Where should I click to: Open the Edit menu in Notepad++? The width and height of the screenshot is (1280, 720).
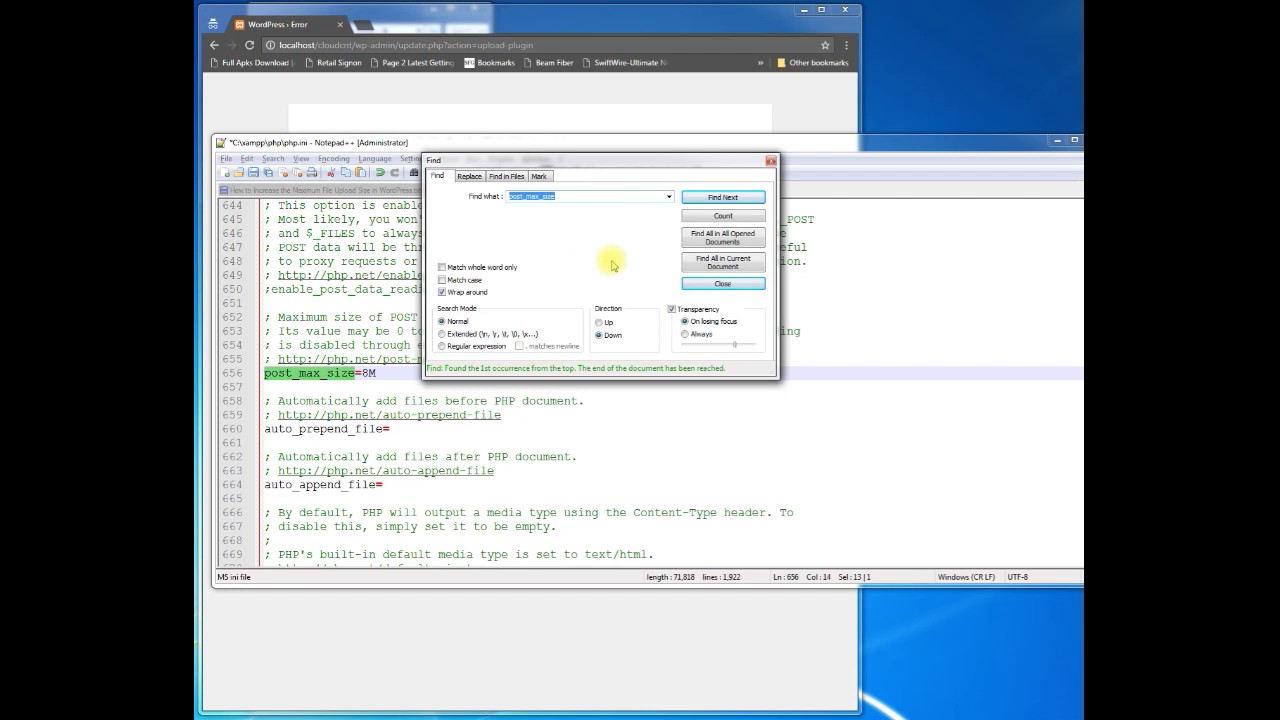click(246, 159)
